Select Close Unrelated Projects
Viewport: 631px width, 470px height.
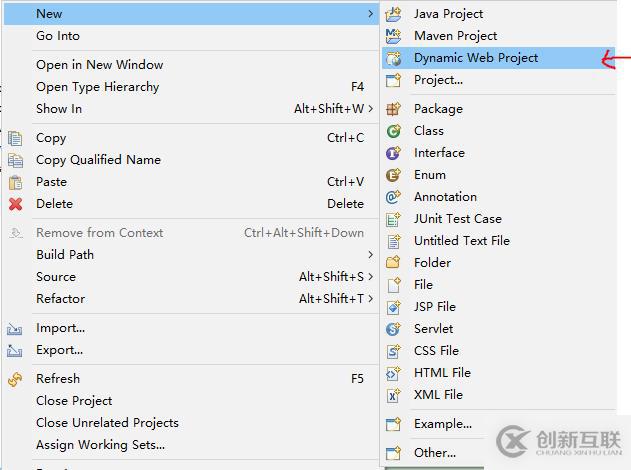click(107, 423)
